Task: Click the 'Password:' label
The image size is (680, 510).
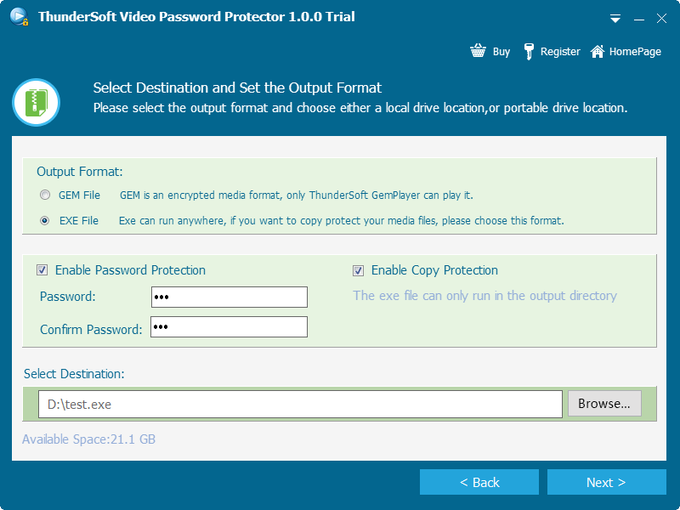Action: (68, 297)
